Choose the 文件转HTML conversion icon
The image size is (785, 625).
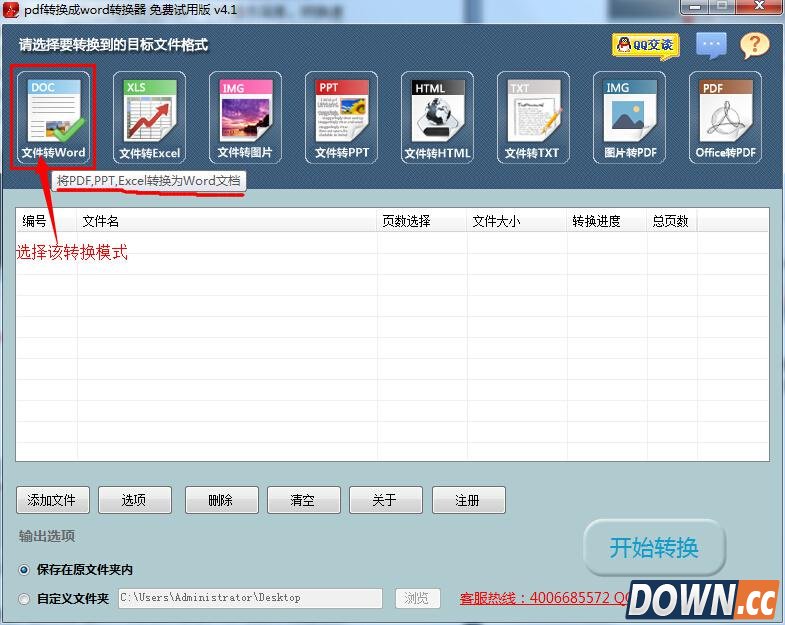(x=438, y=118)
